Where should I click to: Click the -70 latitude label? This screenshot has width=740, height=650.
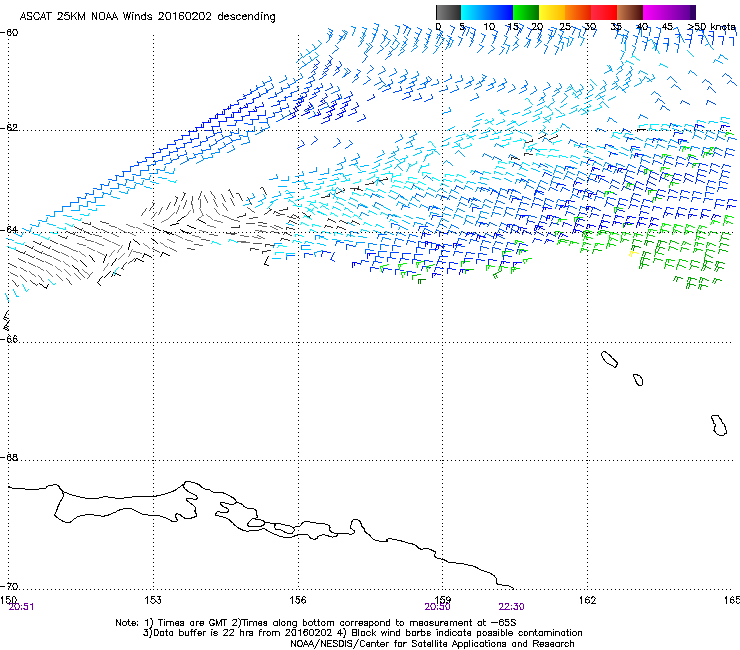click(9, 587)
